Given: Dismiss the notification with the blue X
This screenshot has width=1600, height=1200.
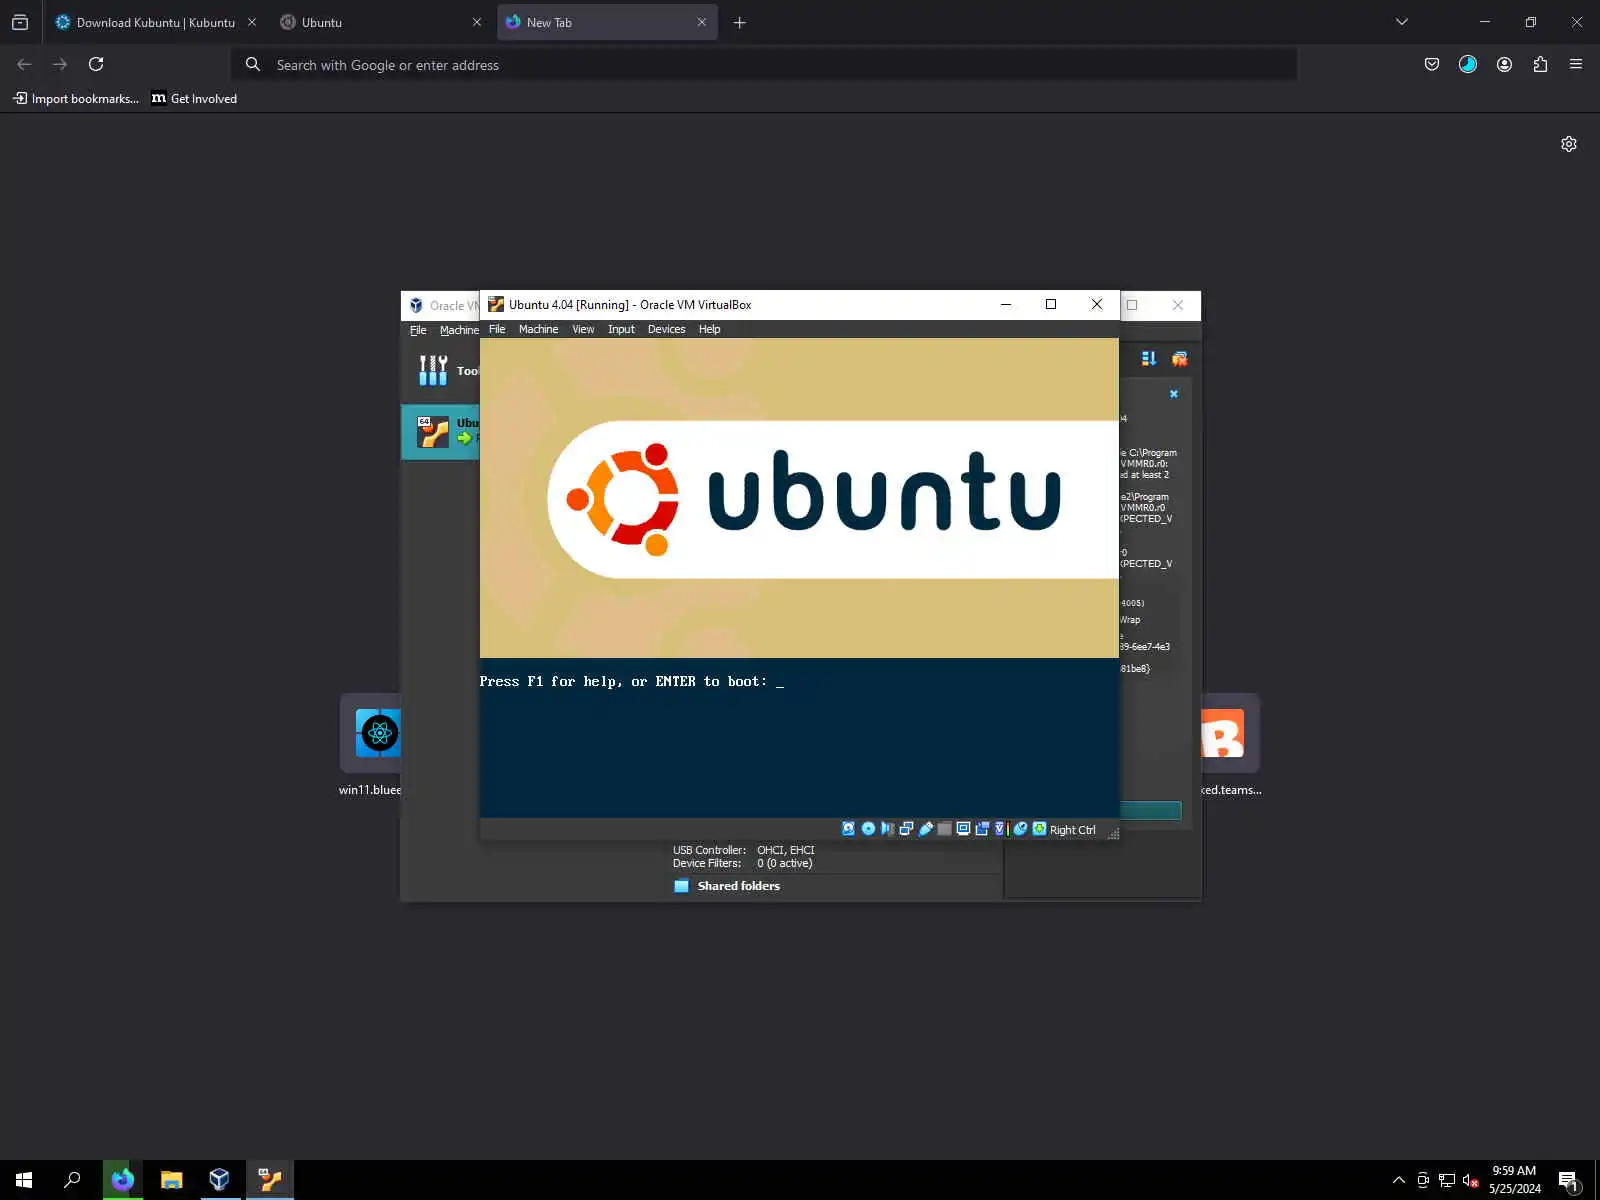Looking at the screenshot, I should click(x=1174, y=394).
